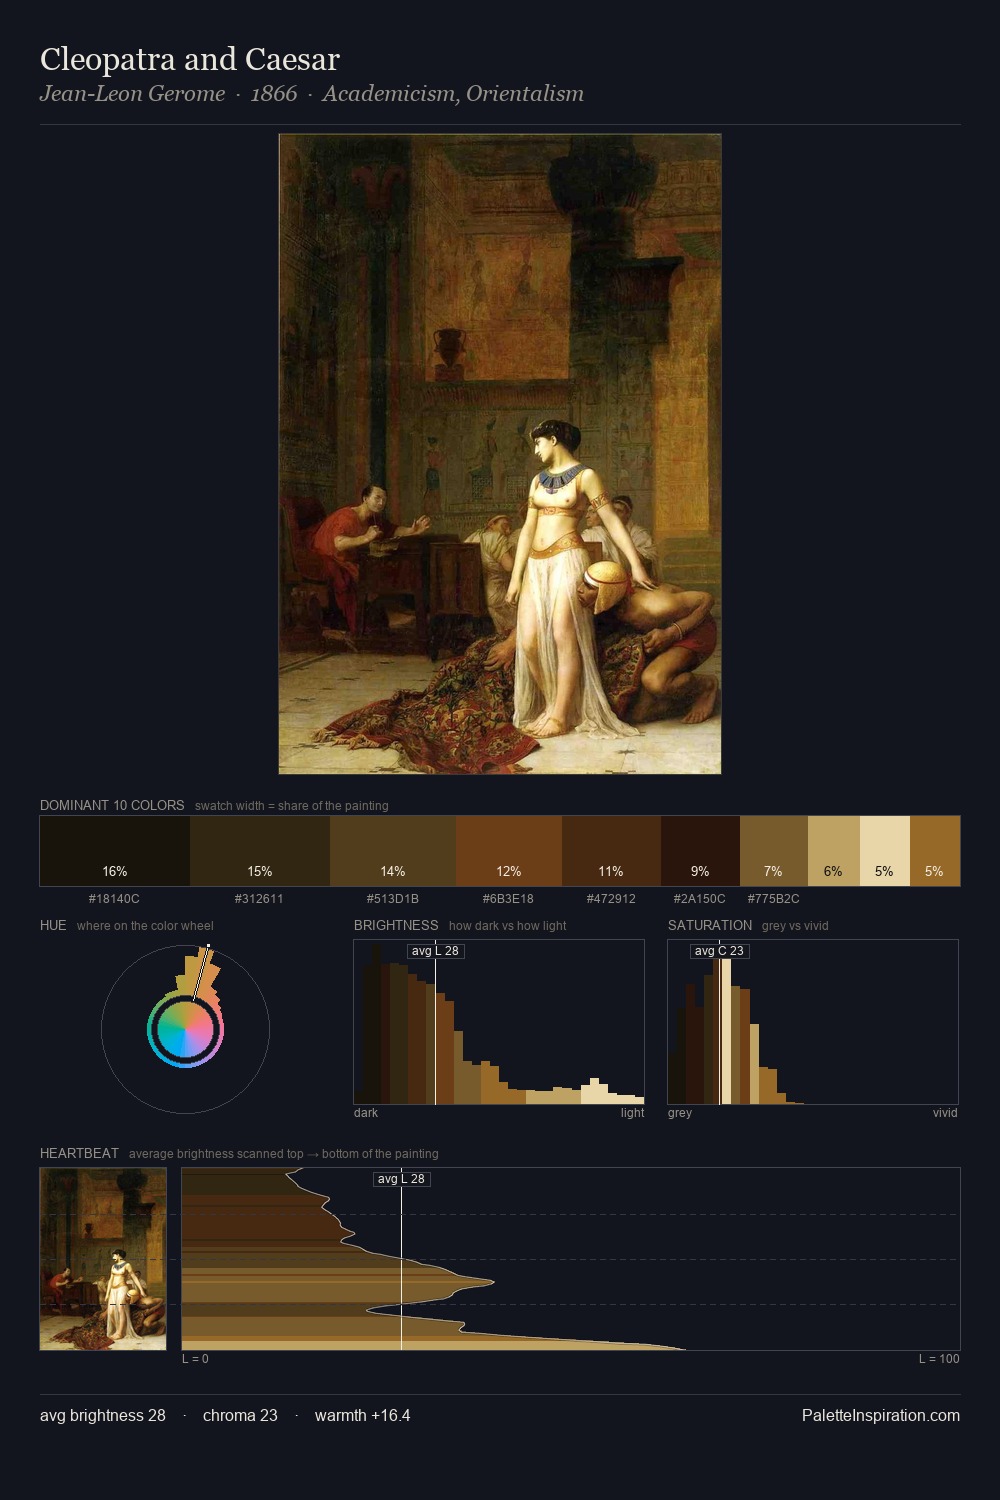Screen dimensions: 1000x1500
Task: Click 'how dark vs how light' caption
Action: tap(508, 926)
